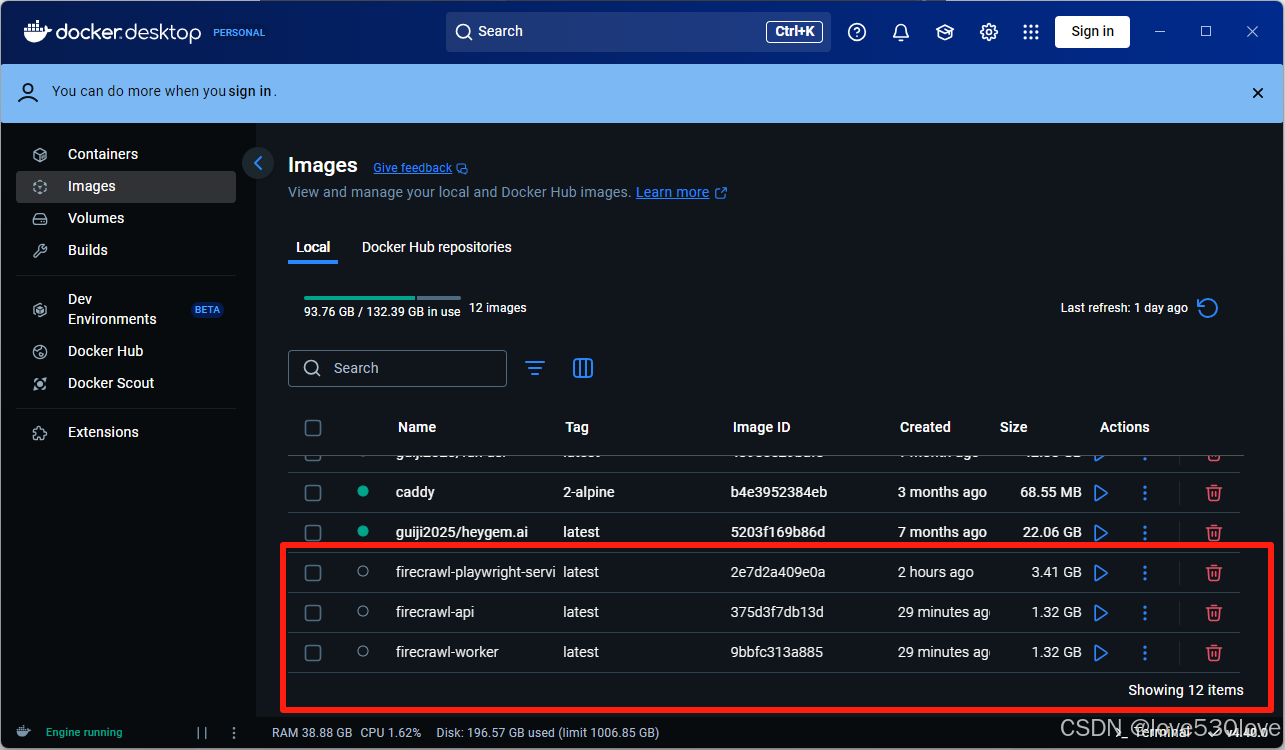Toggle the select-all images checkbox
This screenshot has width=1285, height=750.
click(x=313, y=428)
